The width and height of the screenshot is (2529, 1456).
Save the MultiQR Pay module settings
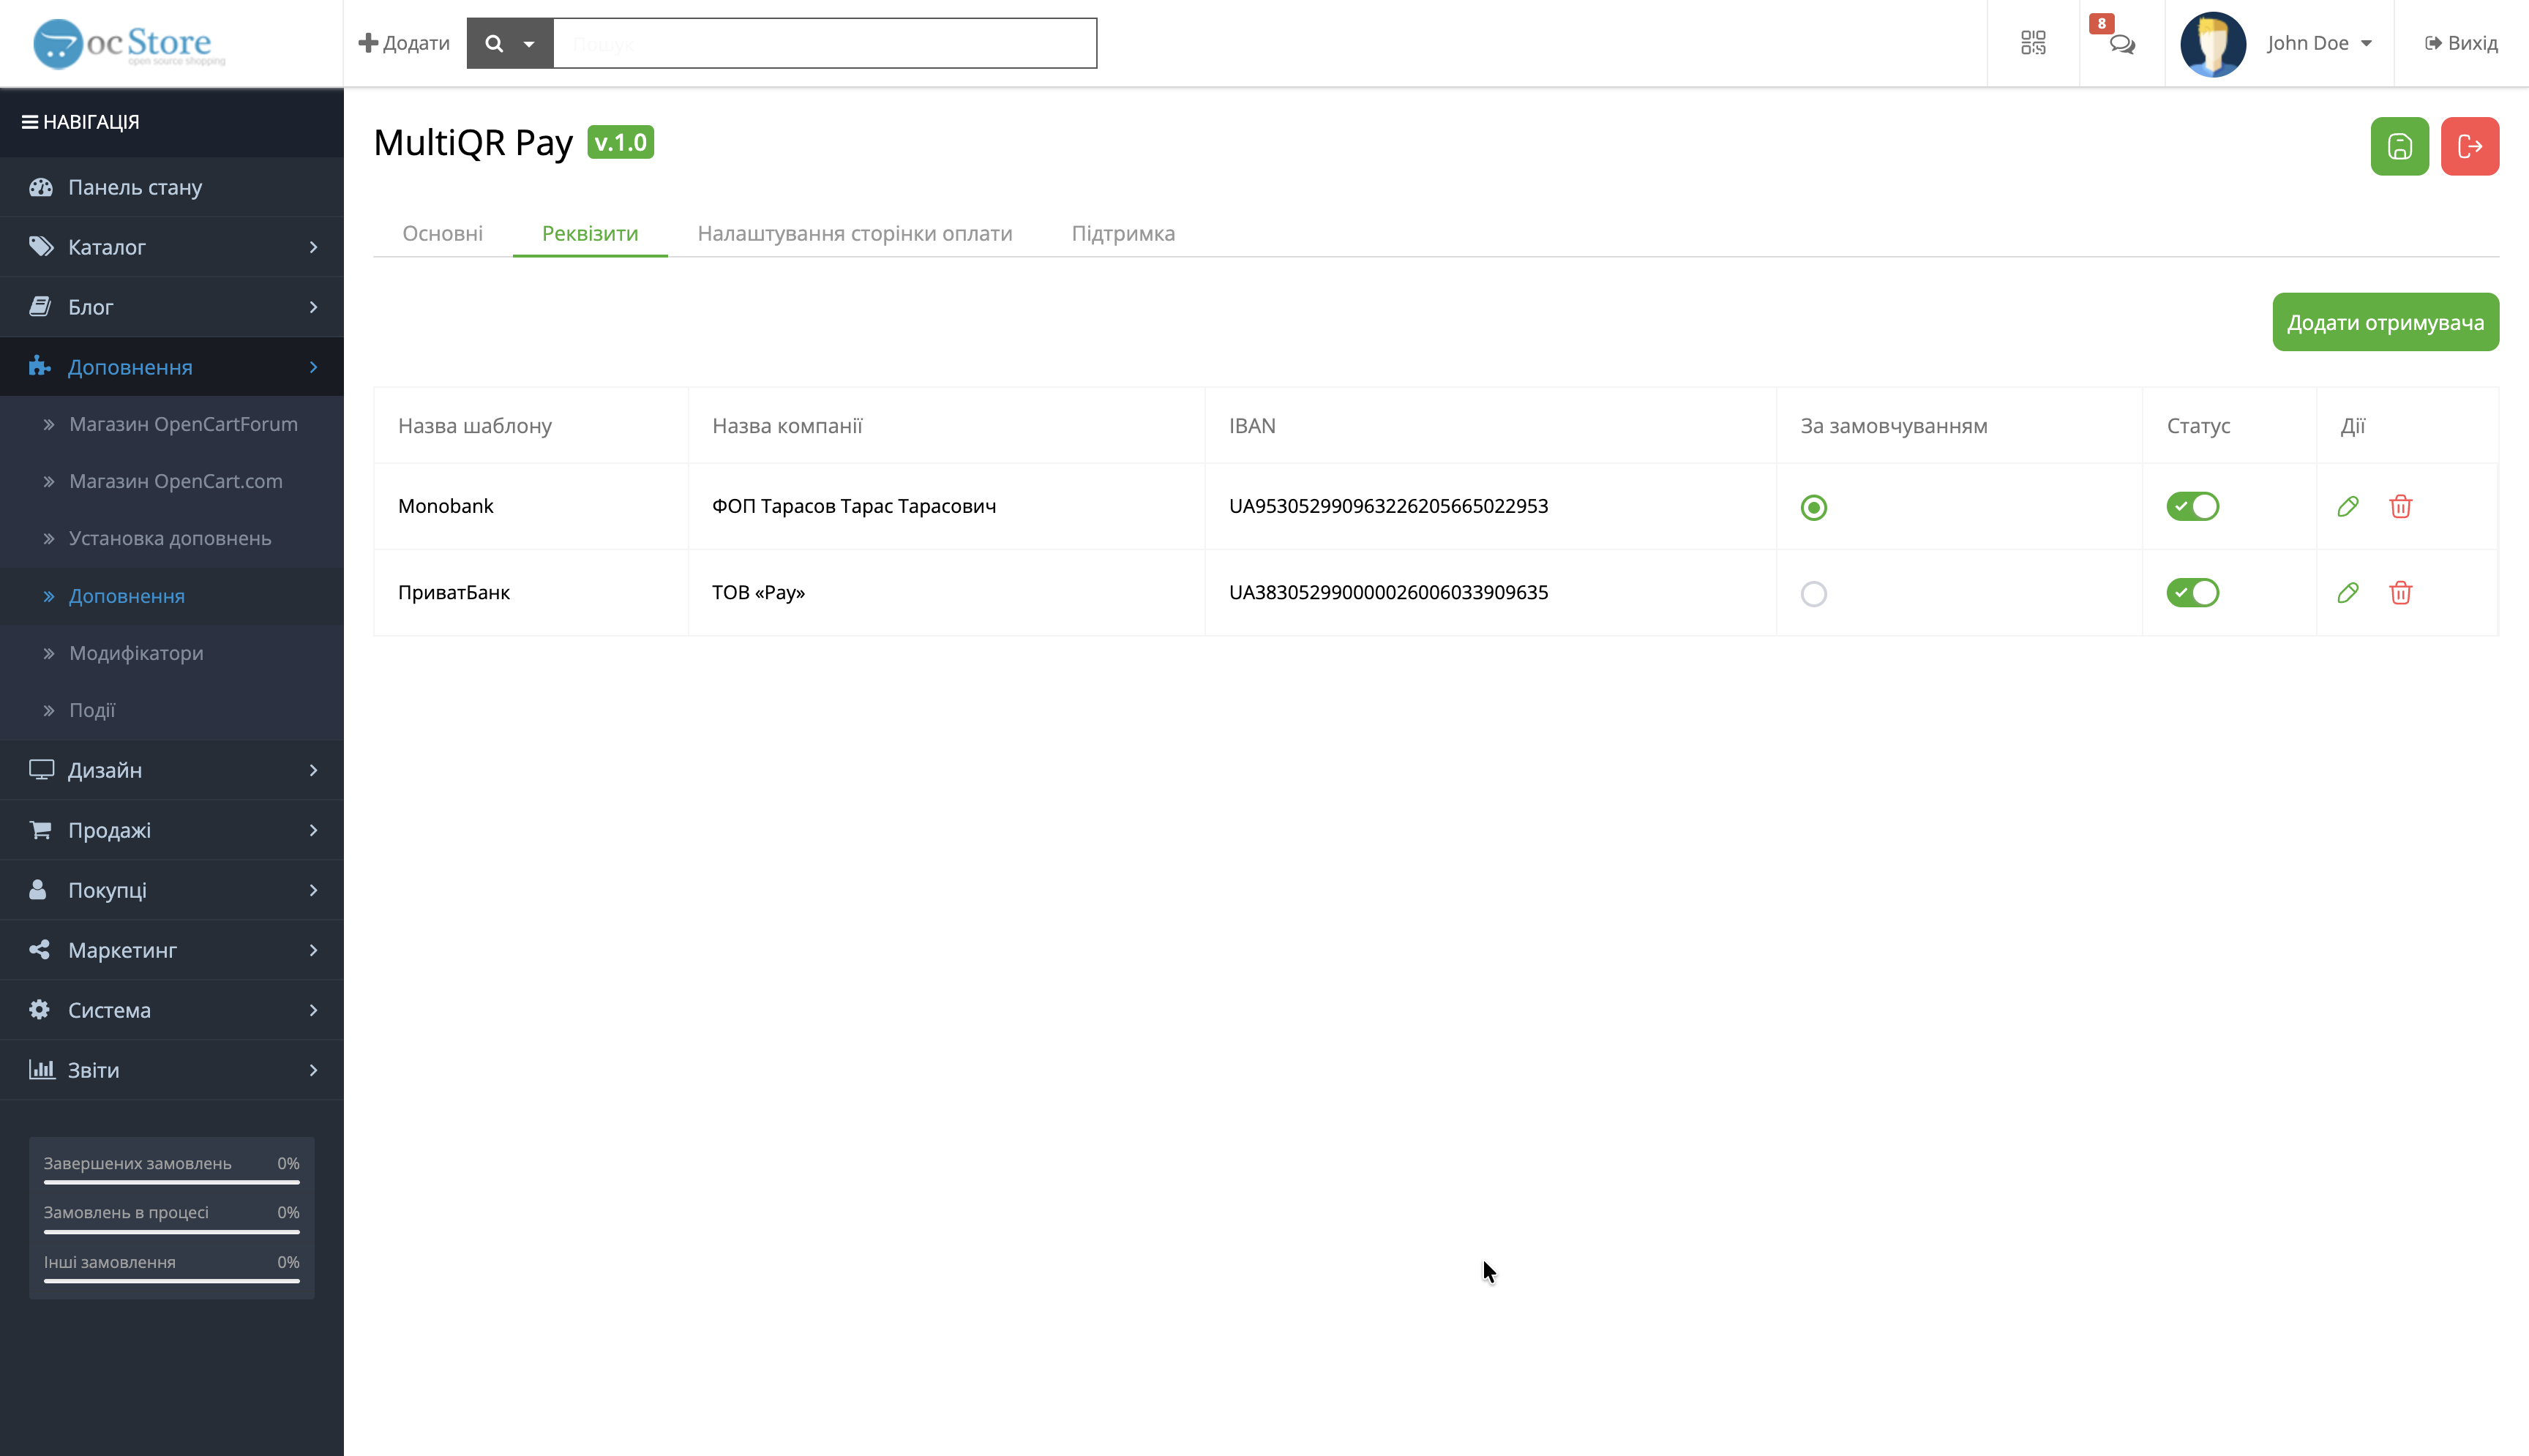2399,146
